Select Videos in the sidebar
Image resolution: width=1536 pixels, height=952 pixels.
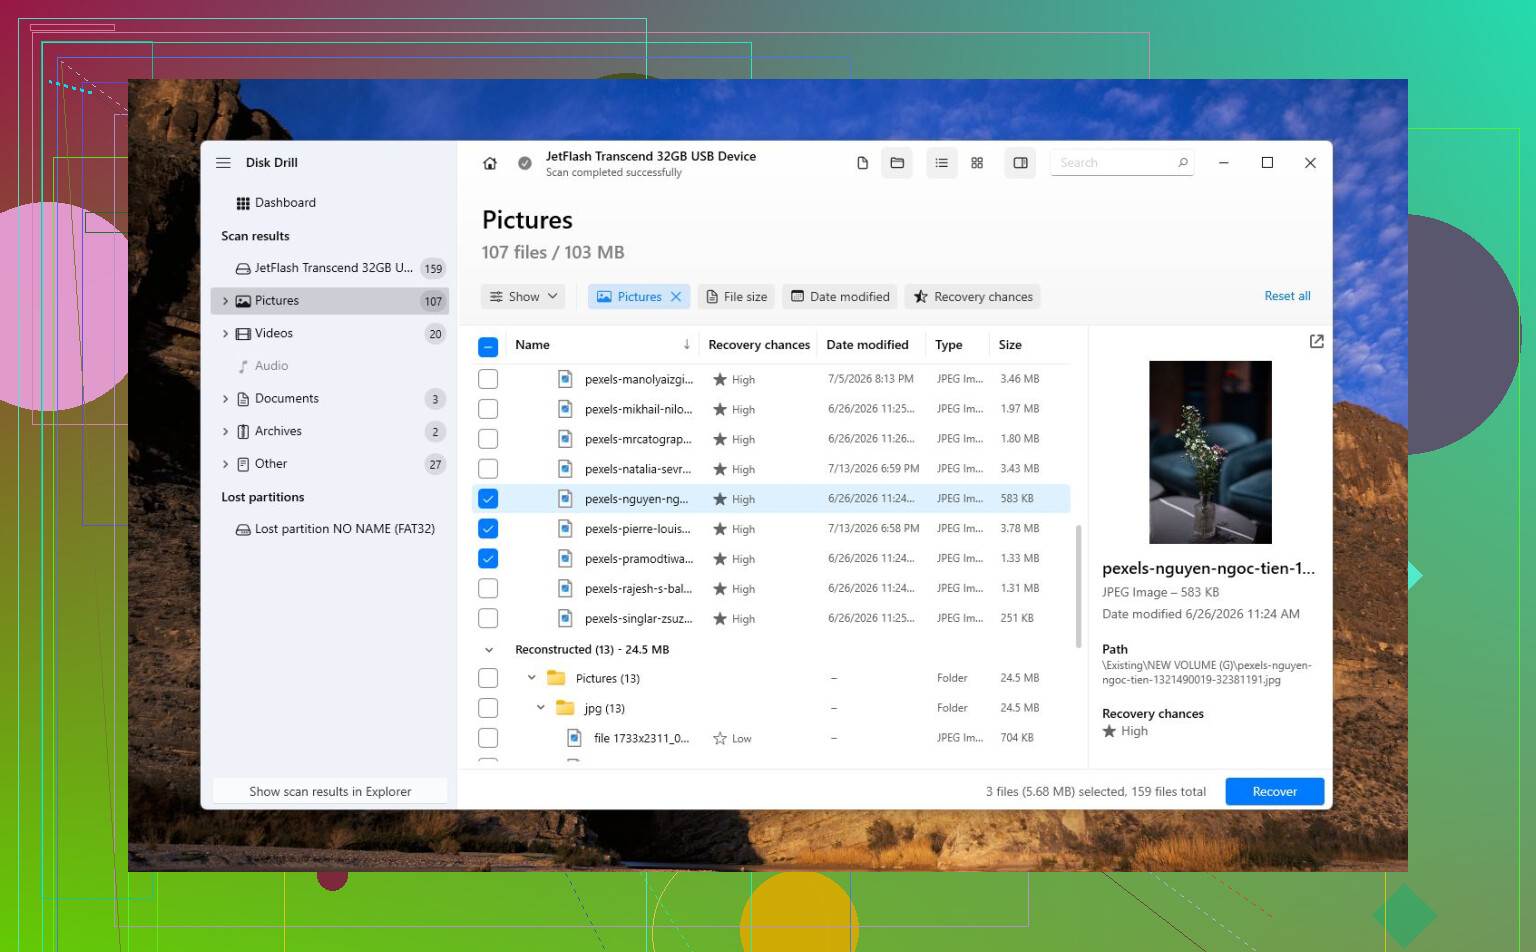(330, 334)
